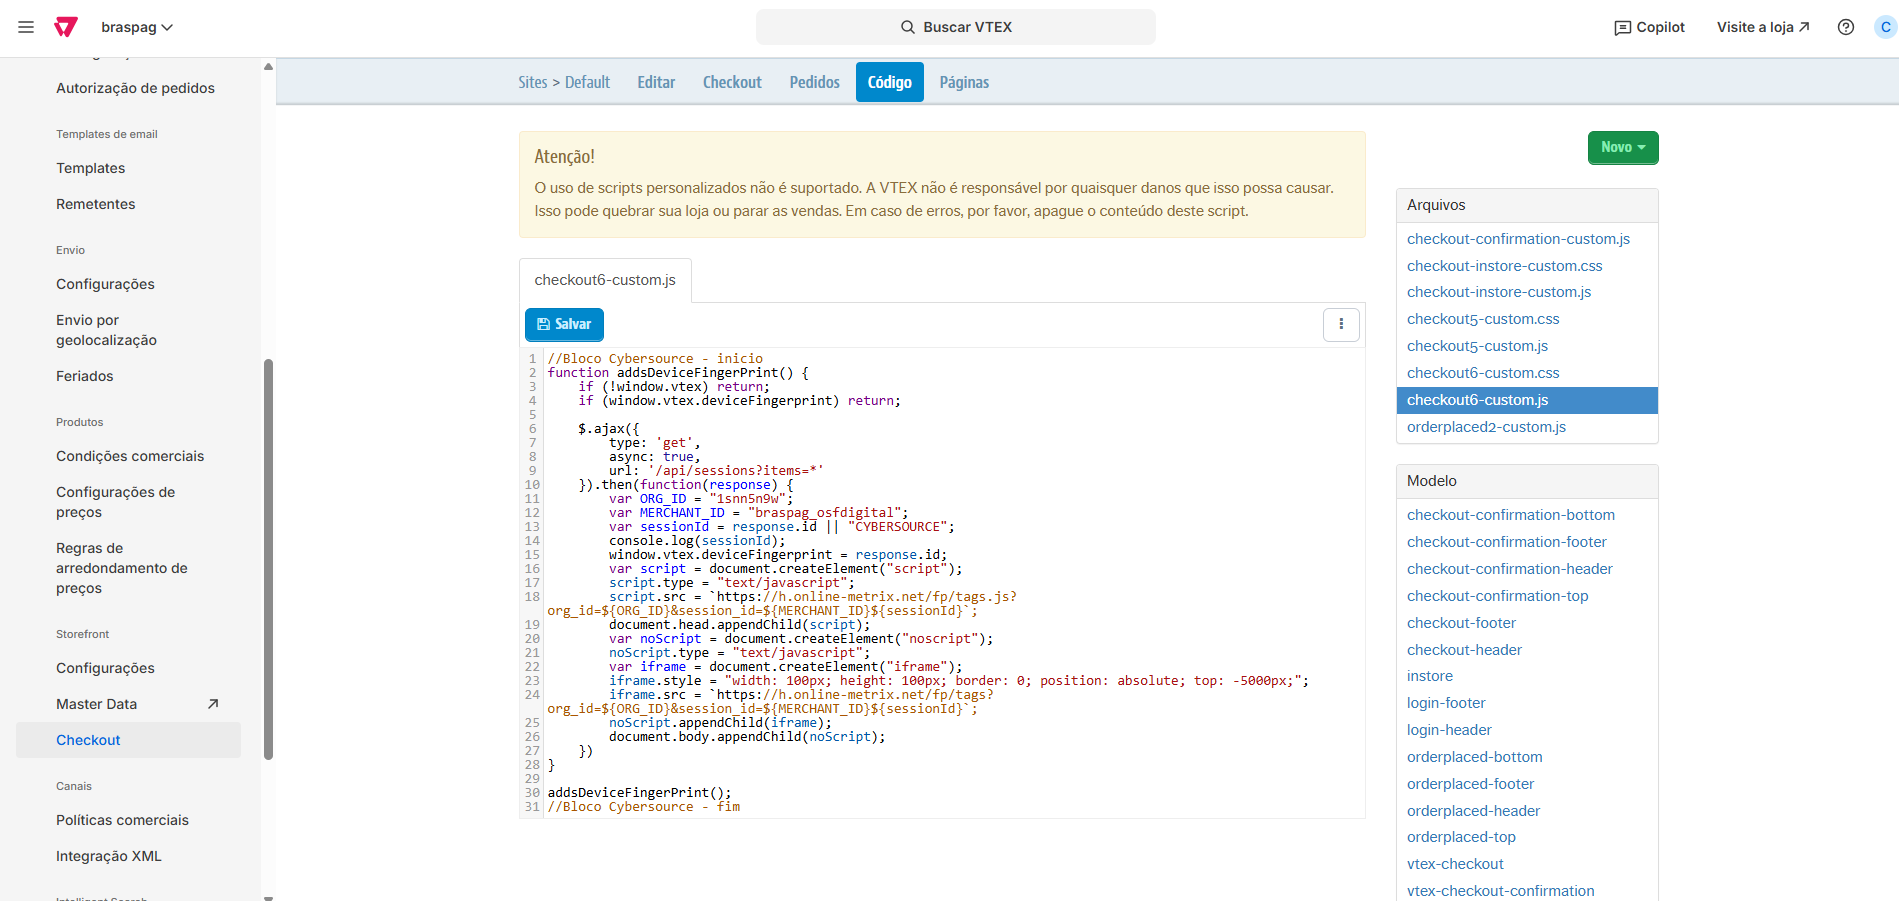Open the vtex-checkout-confirmation template
Image resolution: width=1899 pixels, height=901 pixels.
1500,891
